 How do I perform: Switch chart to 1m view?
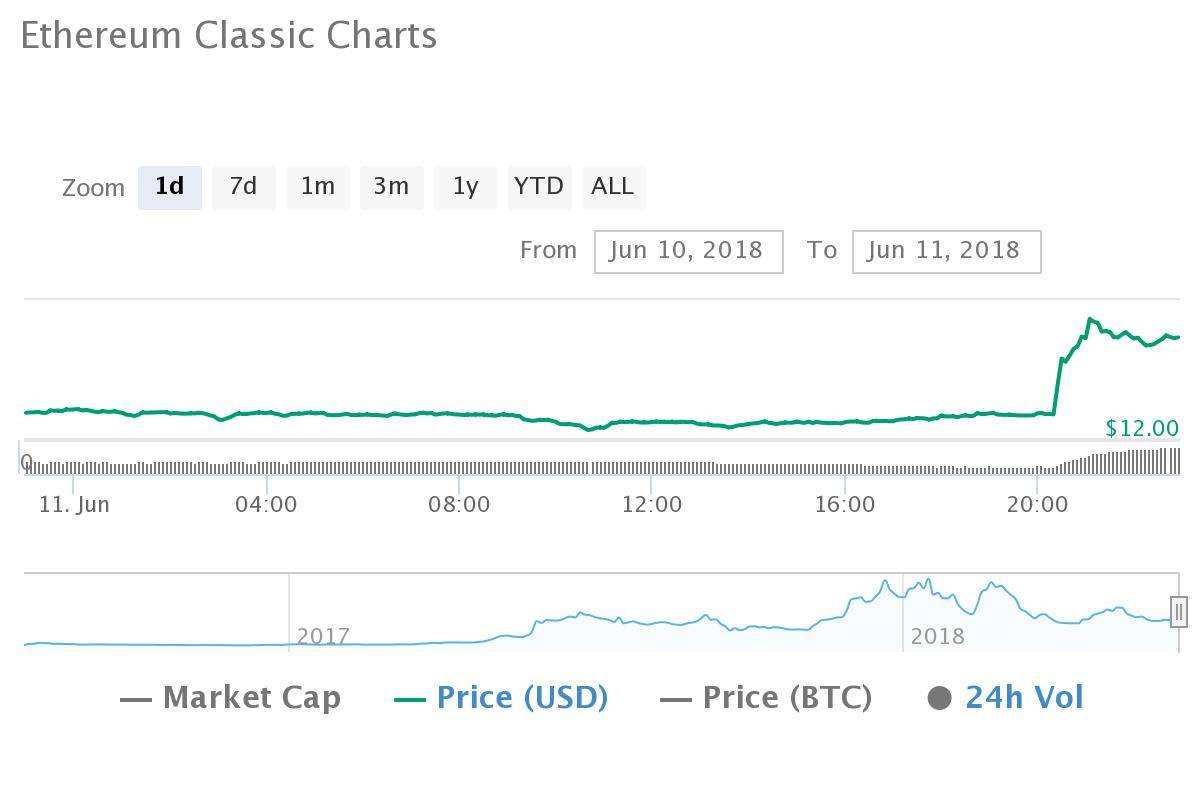point(318,187)
